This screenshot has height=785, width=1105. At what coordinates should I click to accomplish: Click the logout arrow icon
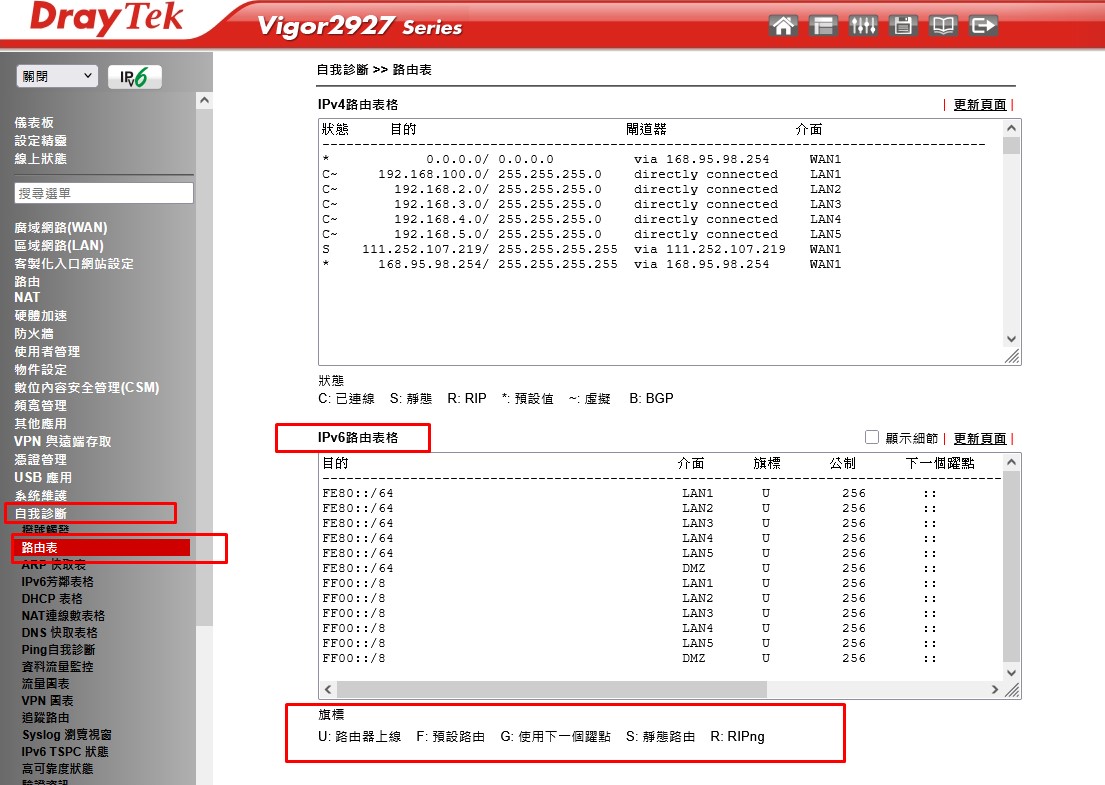[x=983, y=26]
